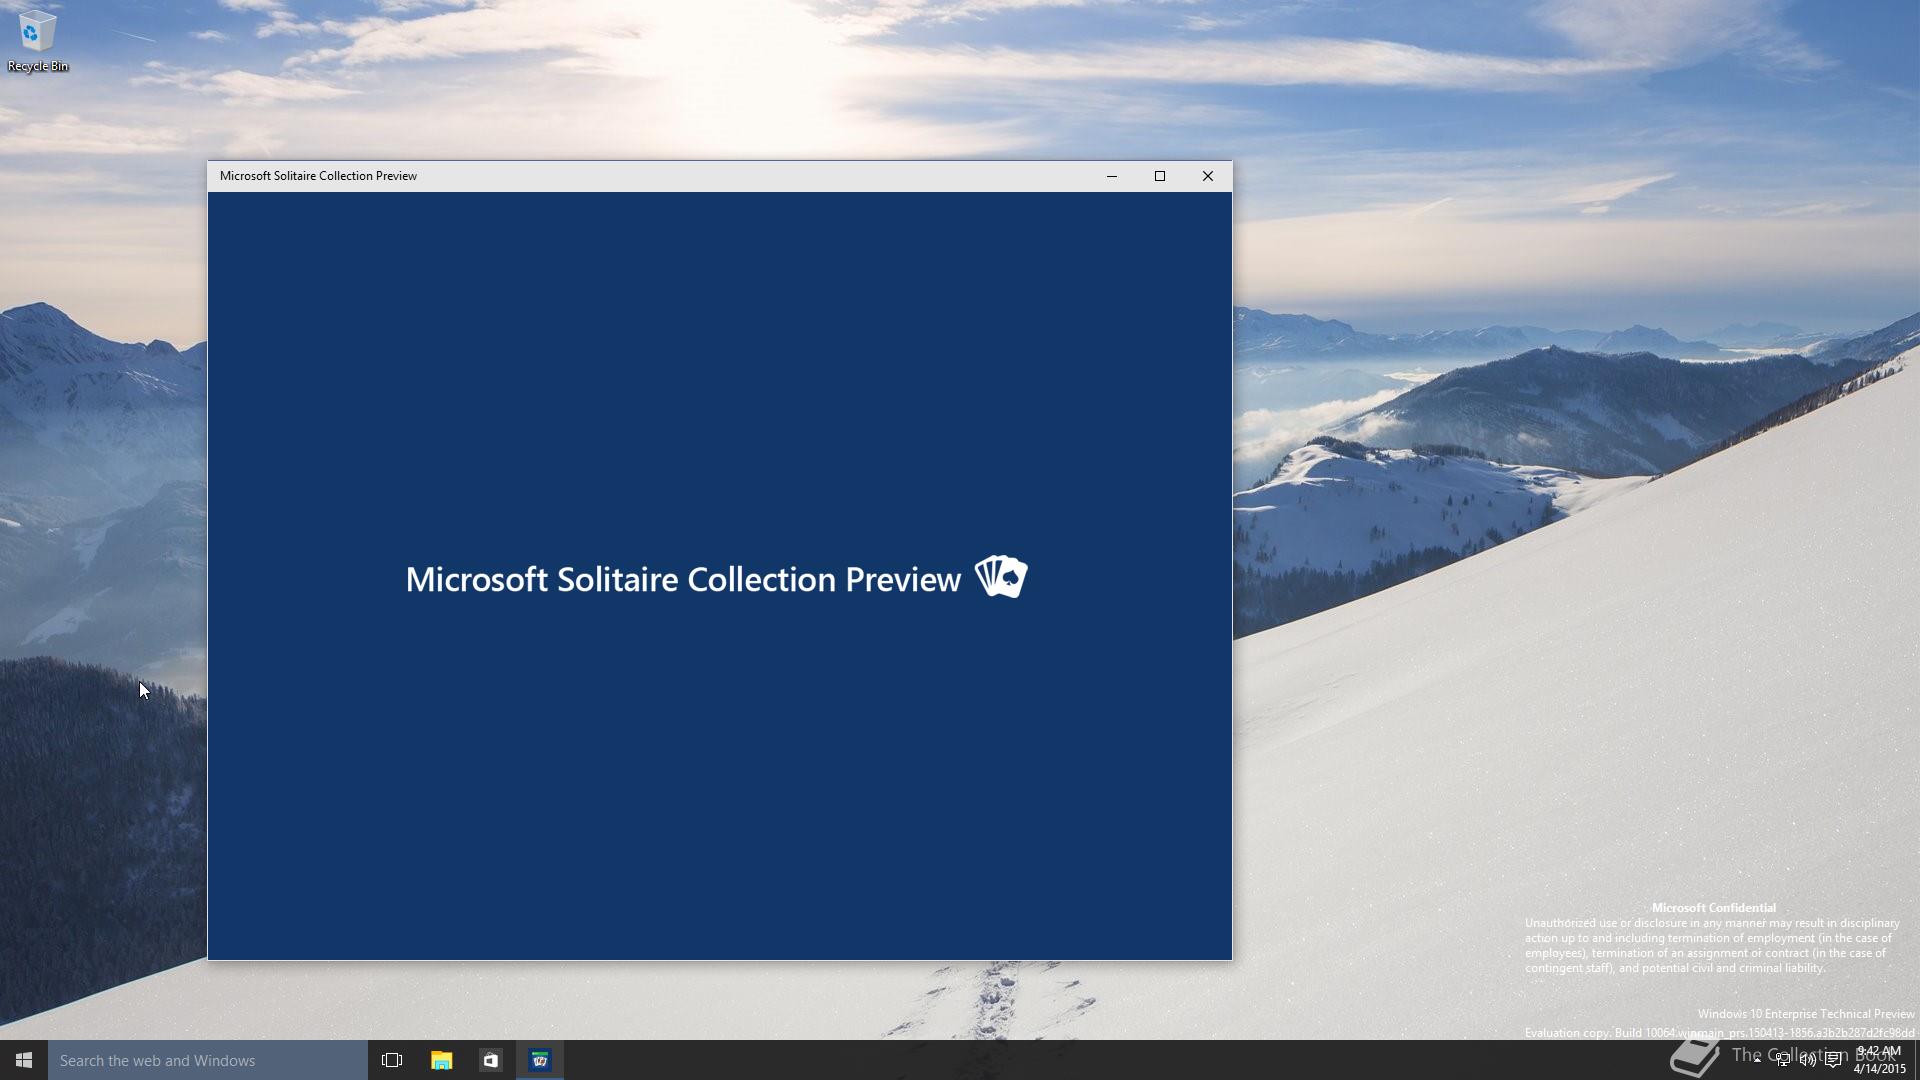Close the Solitaire Collection Preview window
Screen dimensions: 1920x1080
[1208, 176]
